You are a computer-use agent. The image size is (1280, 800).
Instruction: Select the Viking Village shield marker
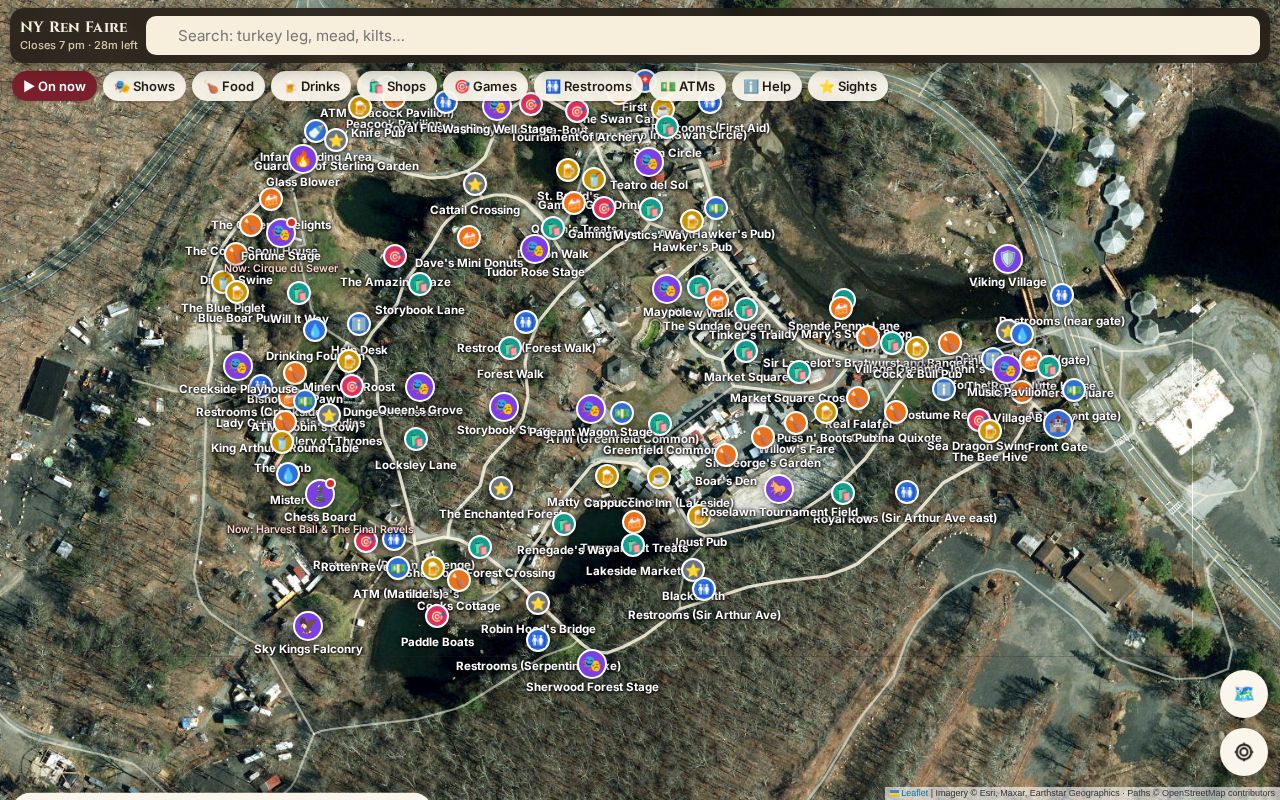[x=1007, y=259]
